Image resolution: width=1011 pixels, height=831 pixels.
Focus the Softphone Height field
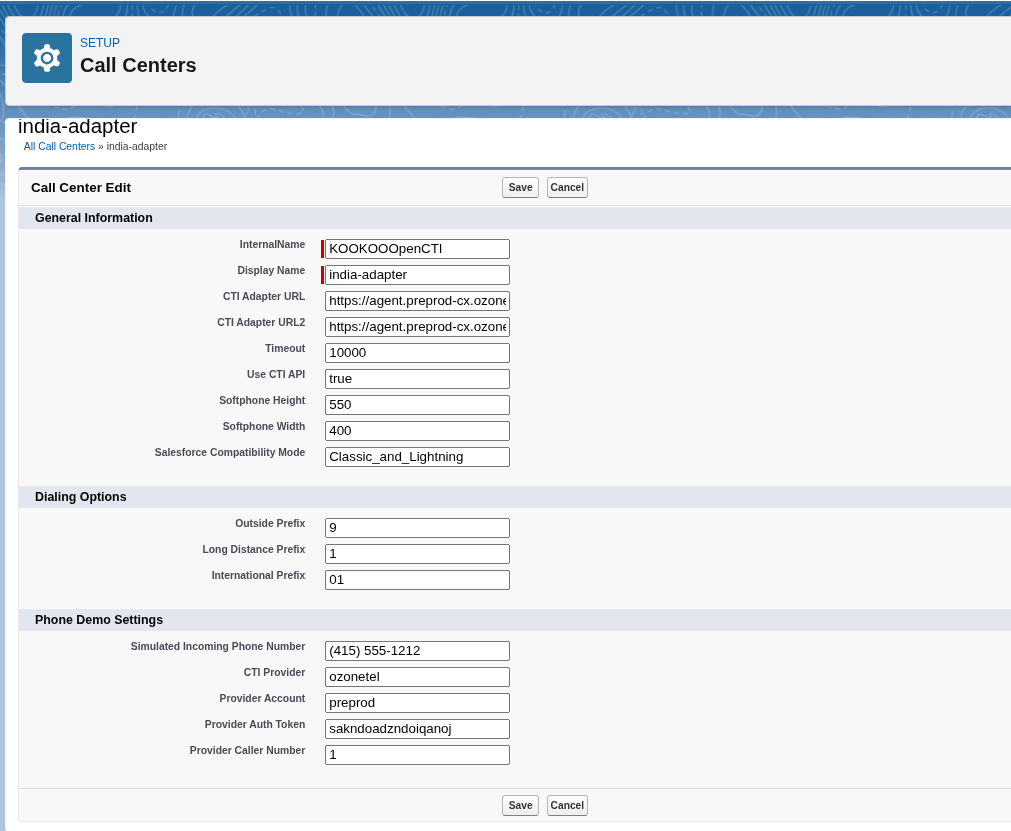[x=417, y=405]
